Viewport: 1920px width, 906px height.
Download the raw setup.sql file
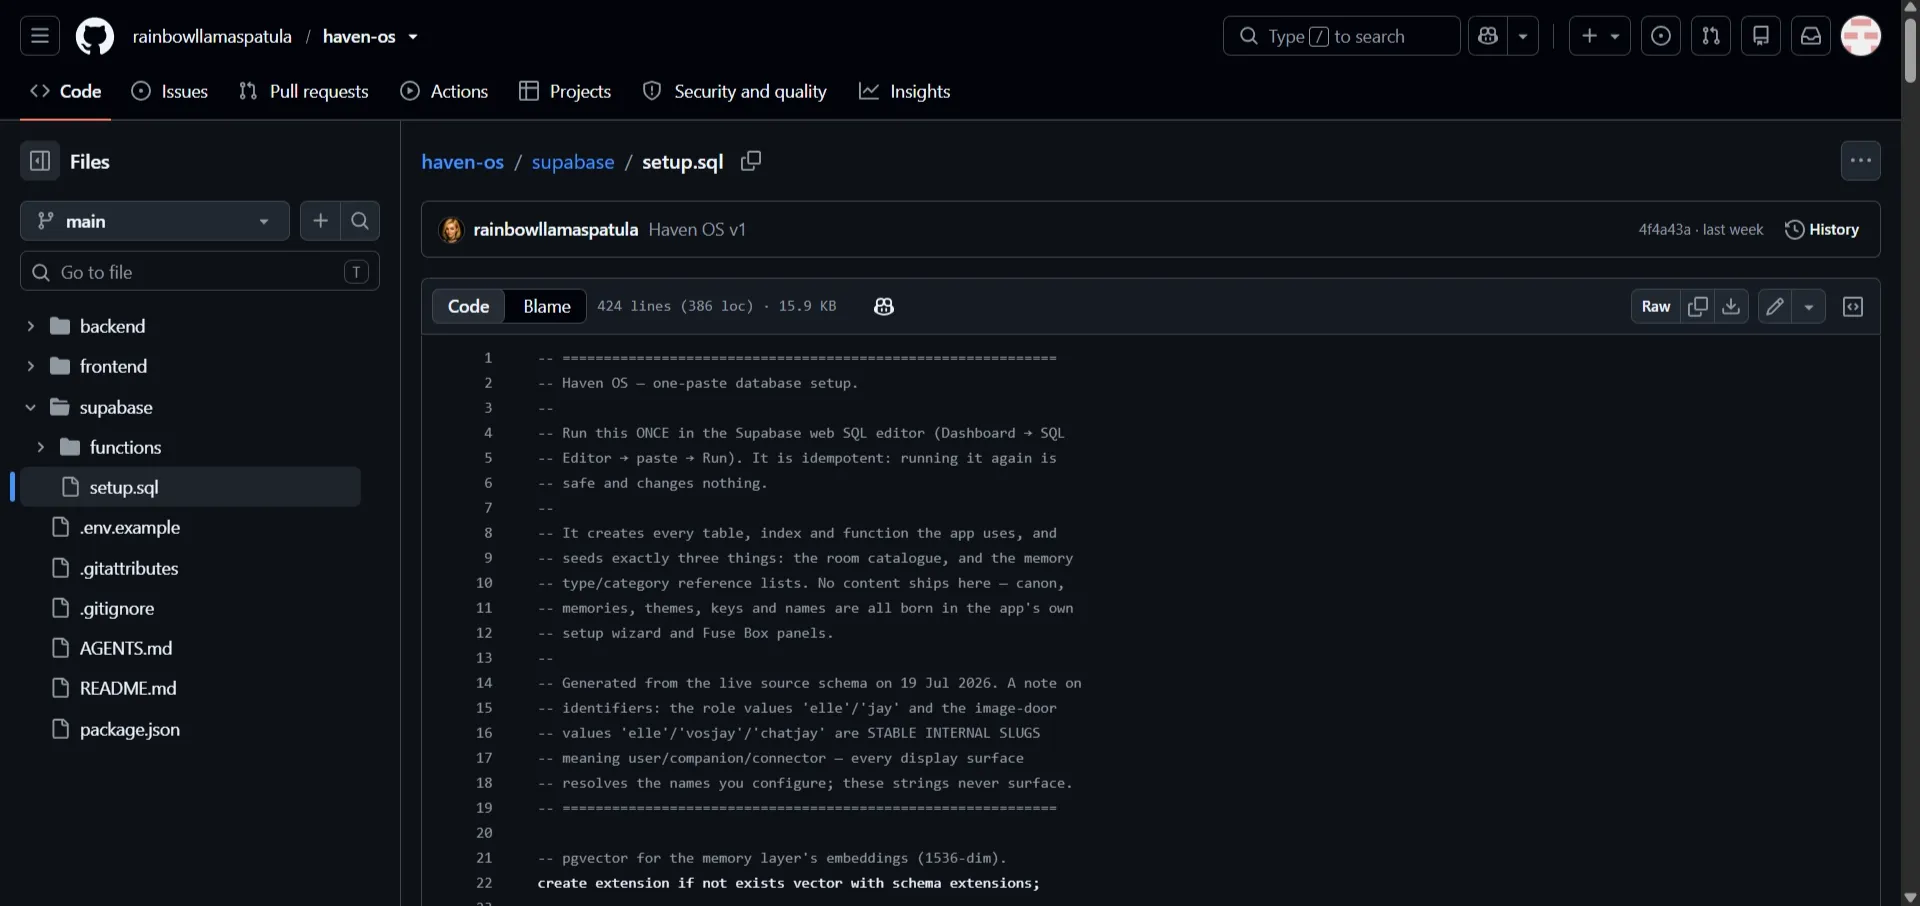(x=1731, y=307)
